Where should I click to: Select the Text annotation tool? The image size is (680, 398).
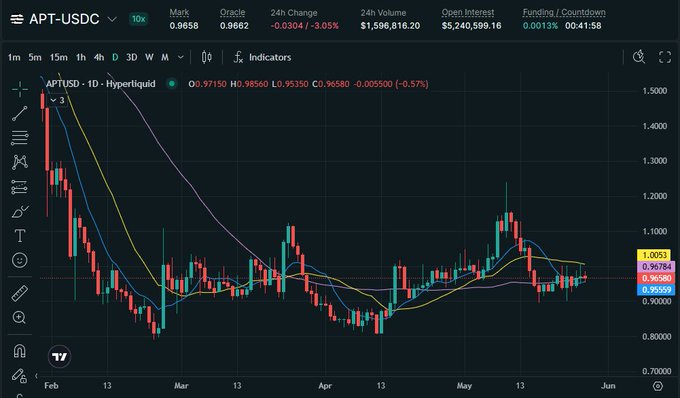[20, 236]
